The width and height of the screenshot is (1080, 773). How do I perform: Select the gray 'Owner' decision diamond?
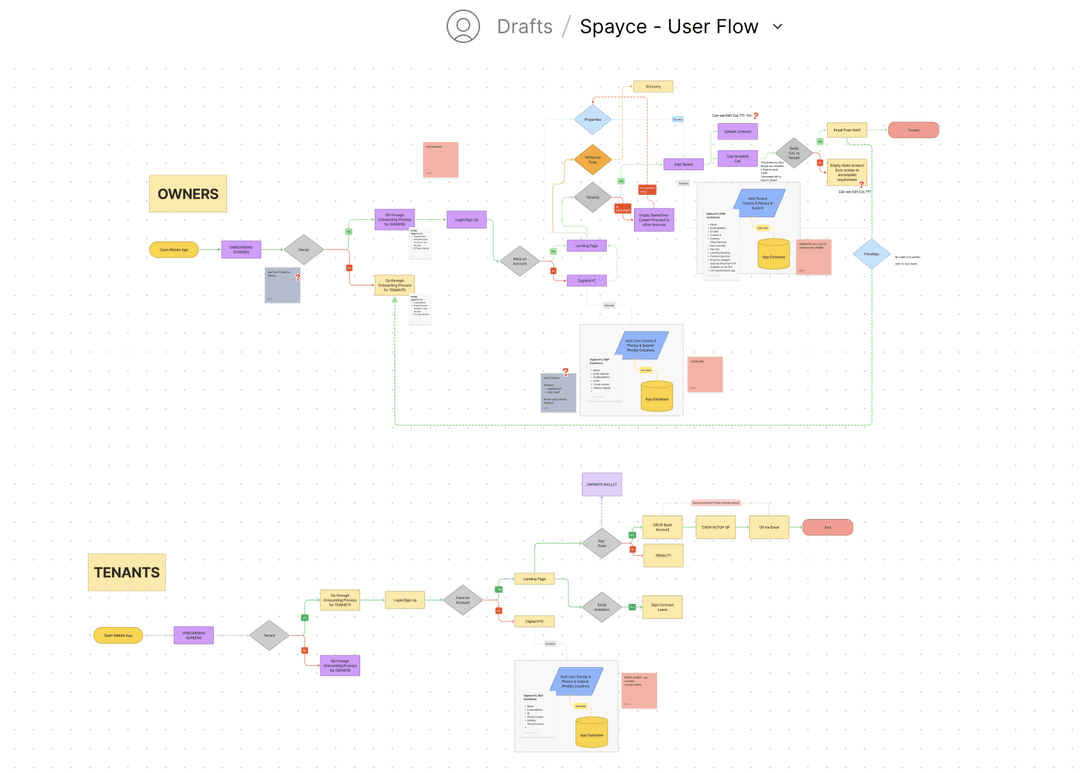pyautogui.click(x=304, y=249)
